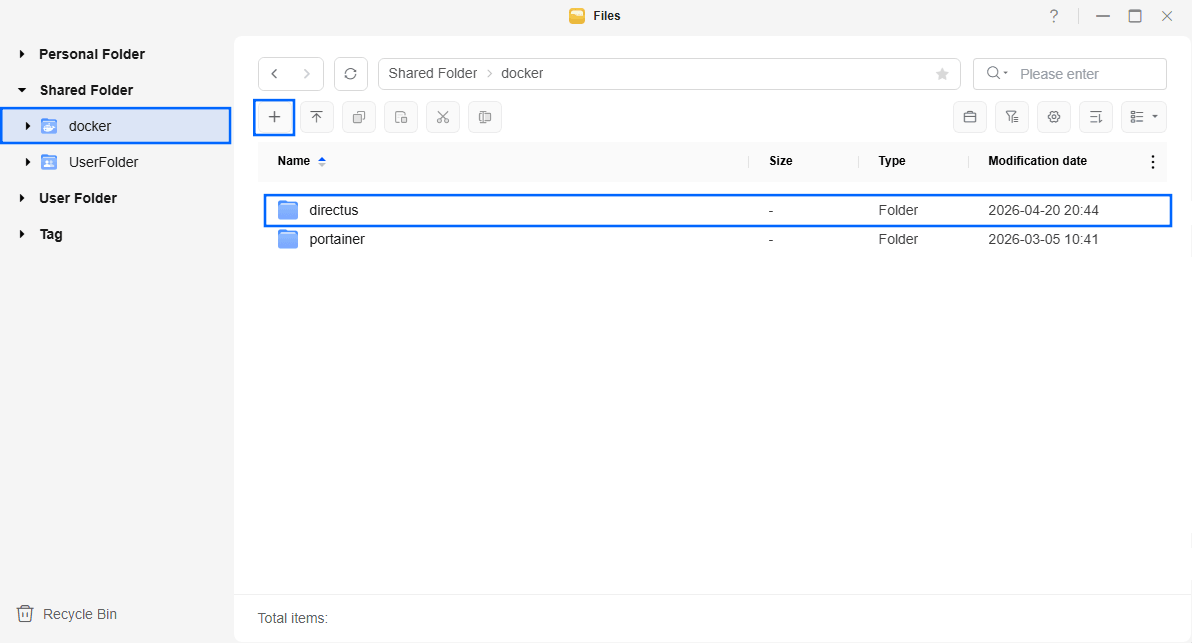Open the gear settings icon
The height and width of the screenshot is (643, 1192).
pos(1053,117)
